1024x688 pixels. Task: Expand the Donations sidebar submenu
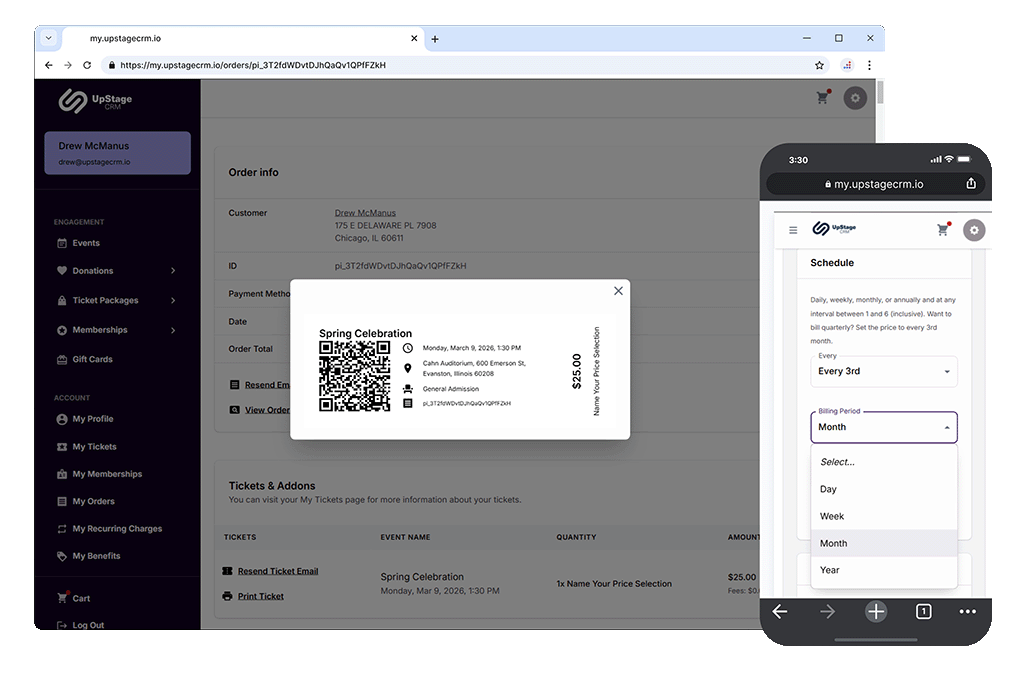pos(172,271)
